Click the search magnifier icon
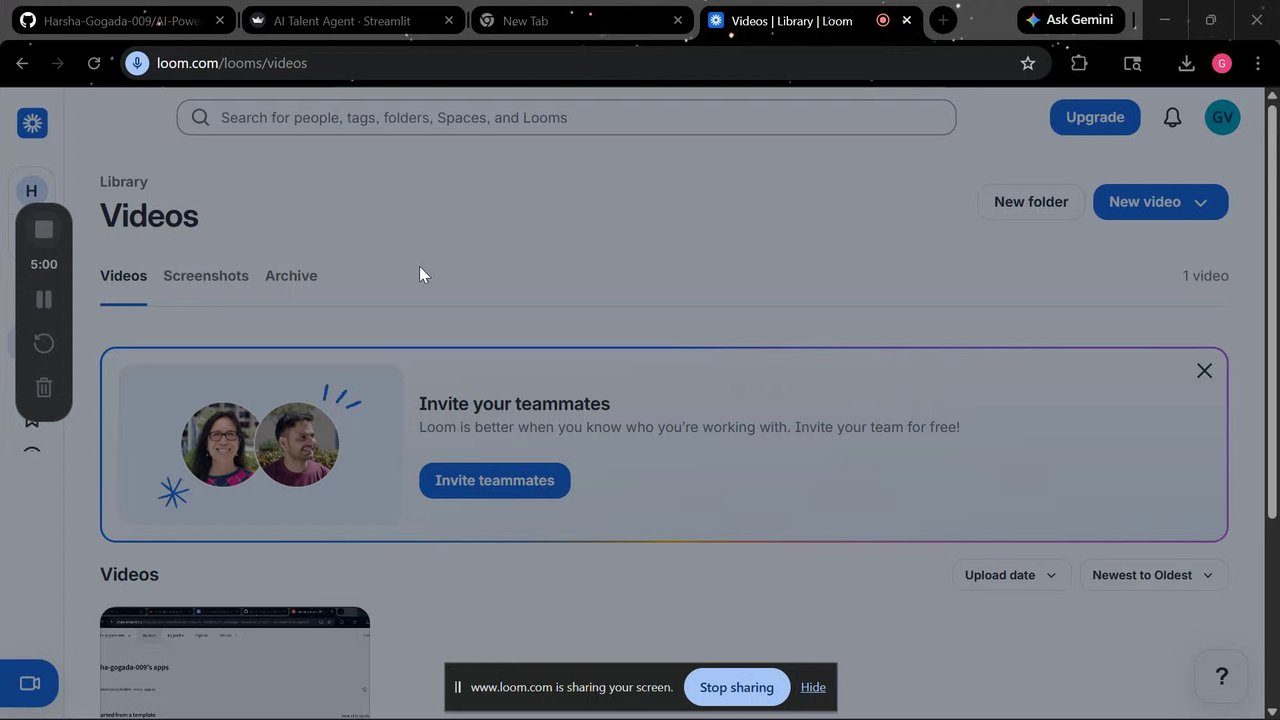The height and width of the screenshot is (720, 1280). click(200, 118)
